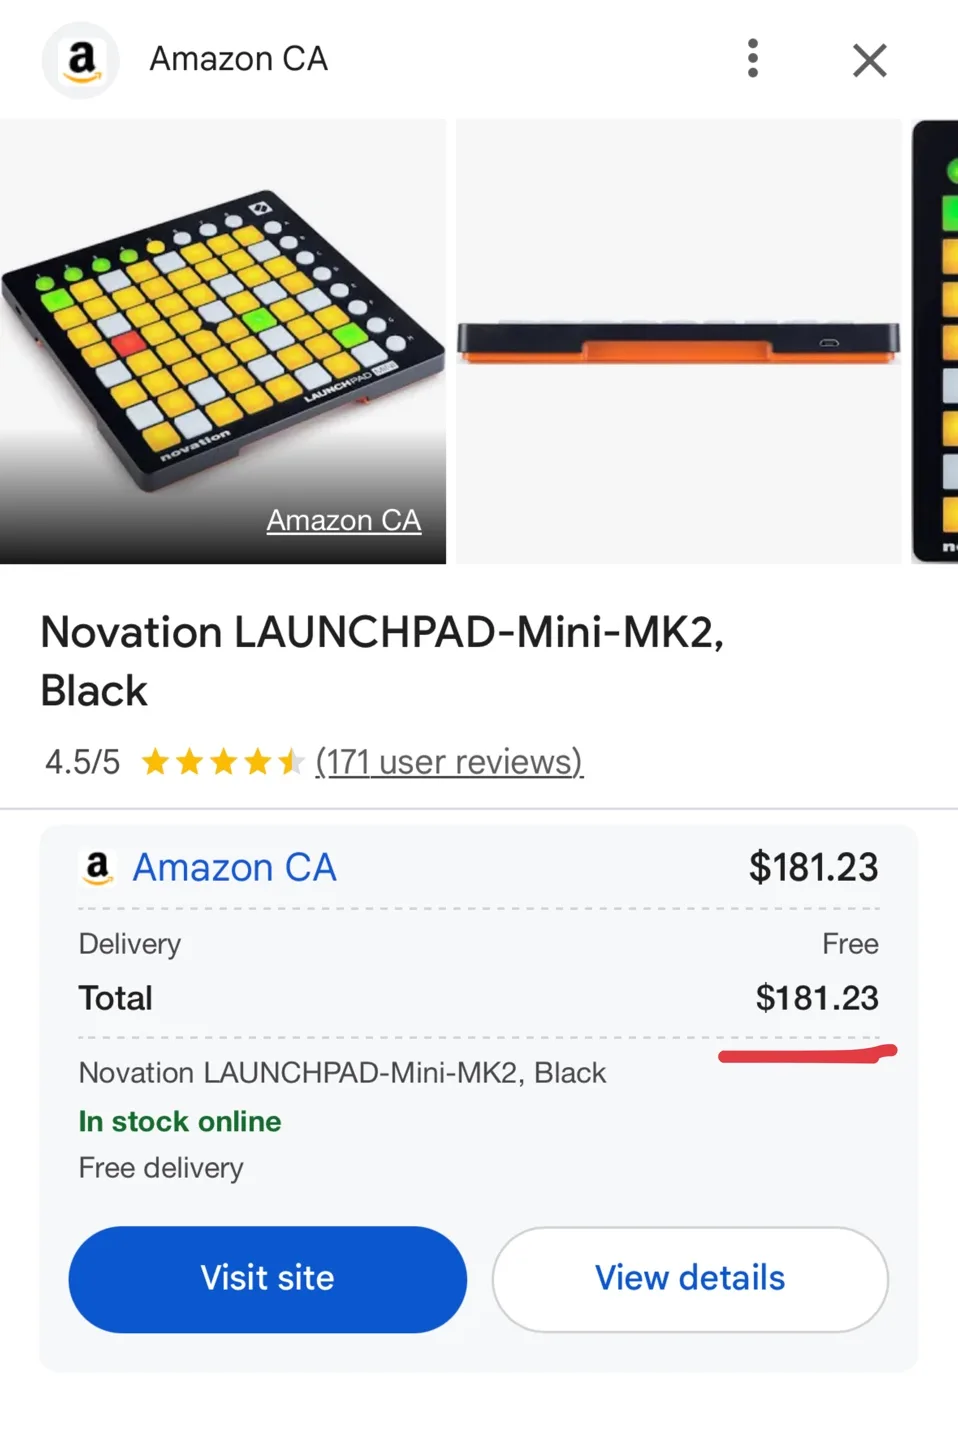This screenshot has height=1440, width=958.
Task: Click the Amazon CA caption link on the photo
Action: [343, 519]
